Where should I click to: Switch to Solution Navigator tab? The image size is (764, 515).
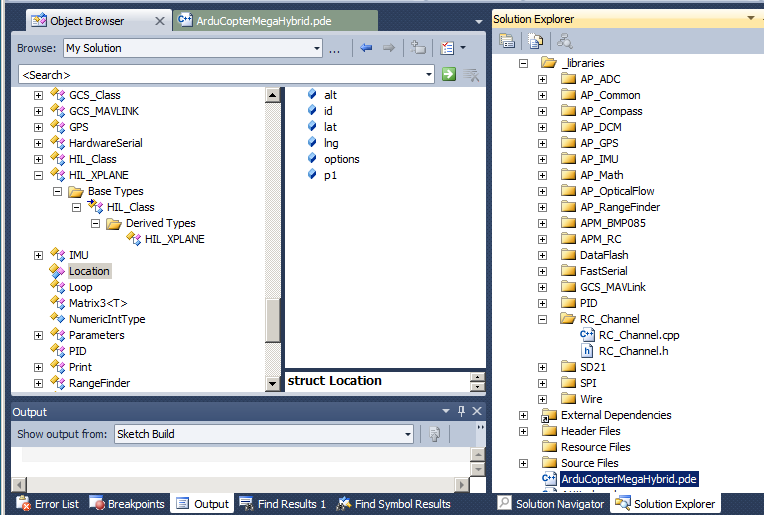[x=550, y=504]
